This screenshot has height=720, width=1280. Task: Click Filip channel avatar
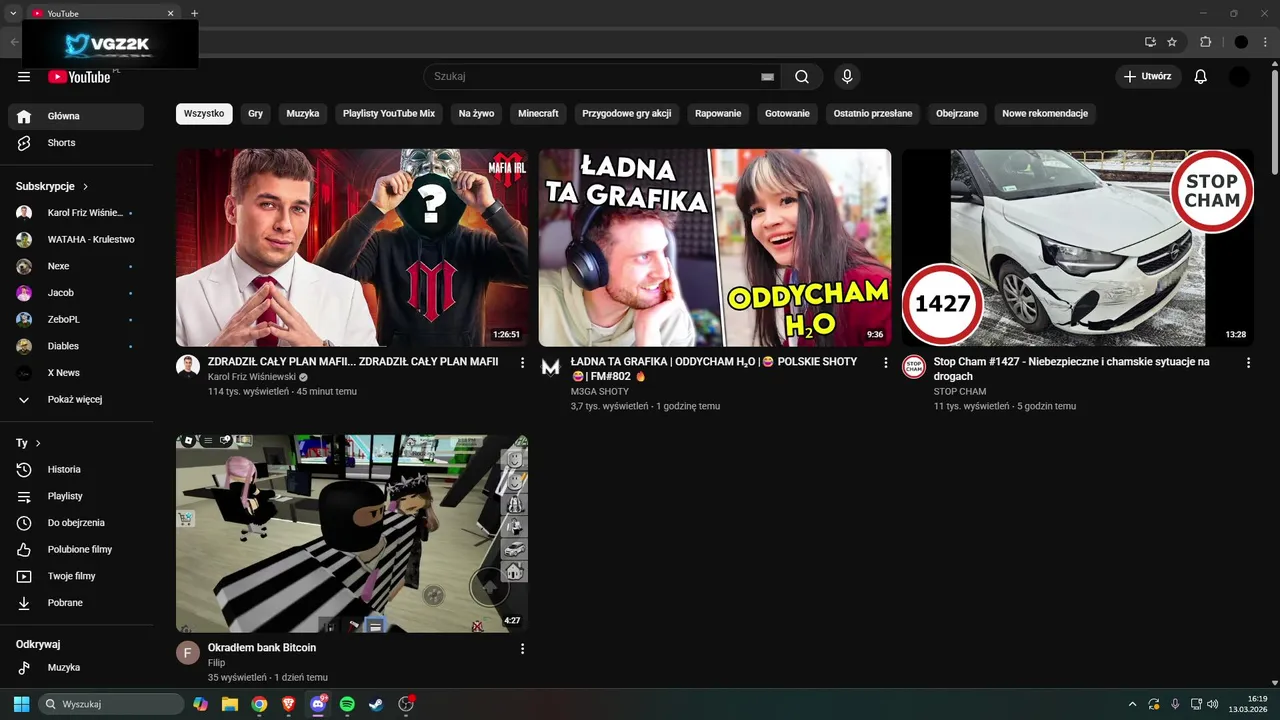point(188,653)
